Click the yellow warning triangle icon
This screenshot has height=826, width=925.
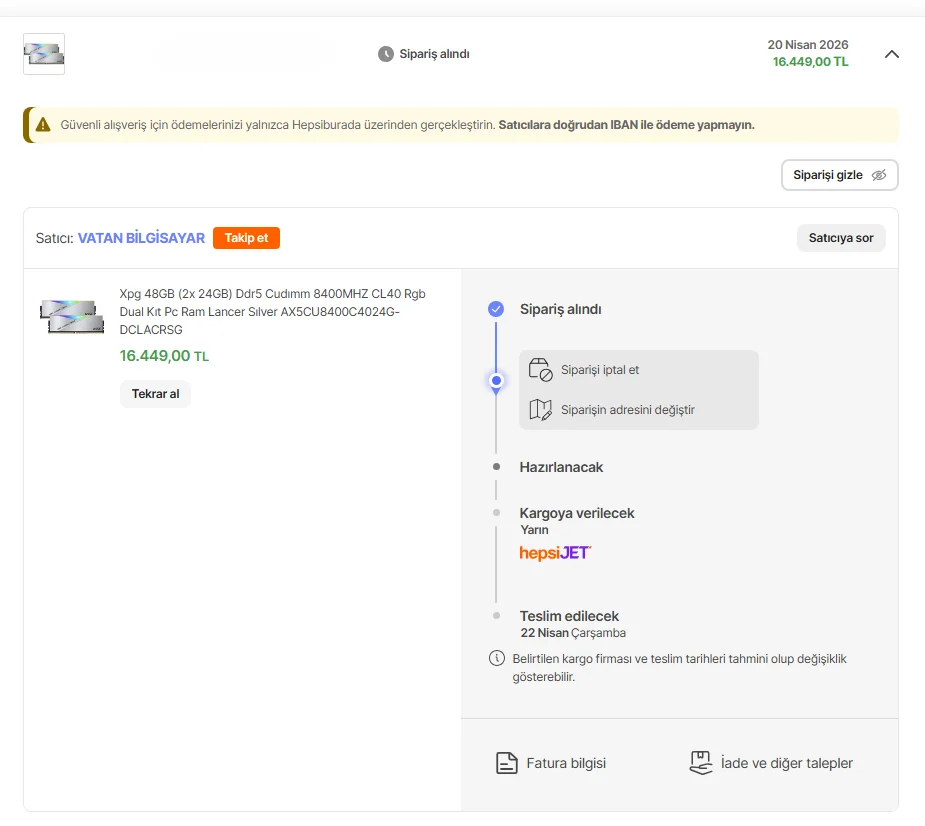(43, 125)
